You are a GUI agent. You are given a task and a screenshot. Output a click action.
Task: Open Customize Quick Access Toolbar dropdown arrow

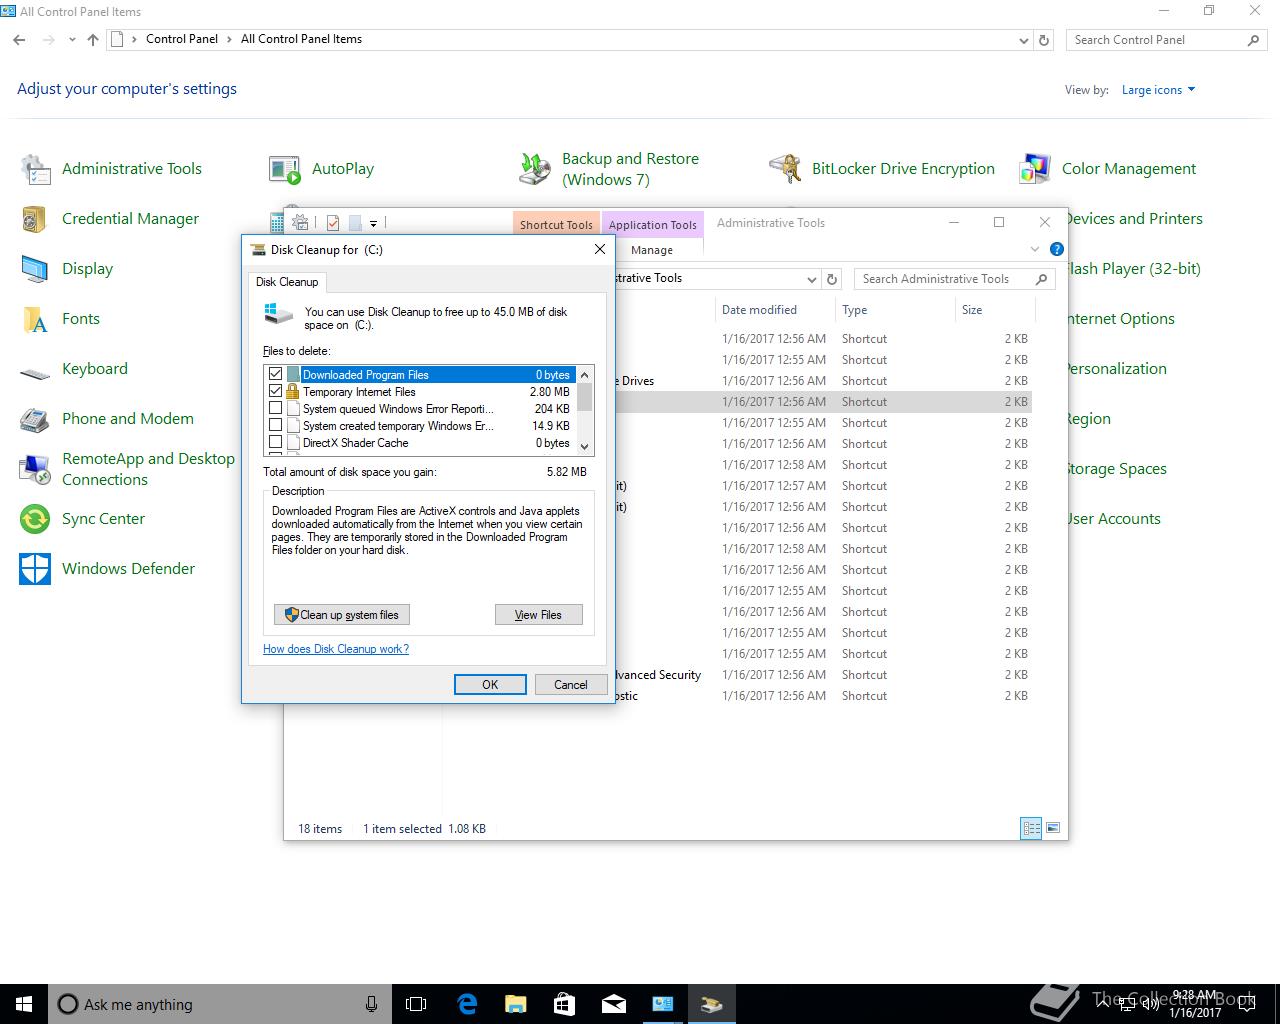coord(373,224)
